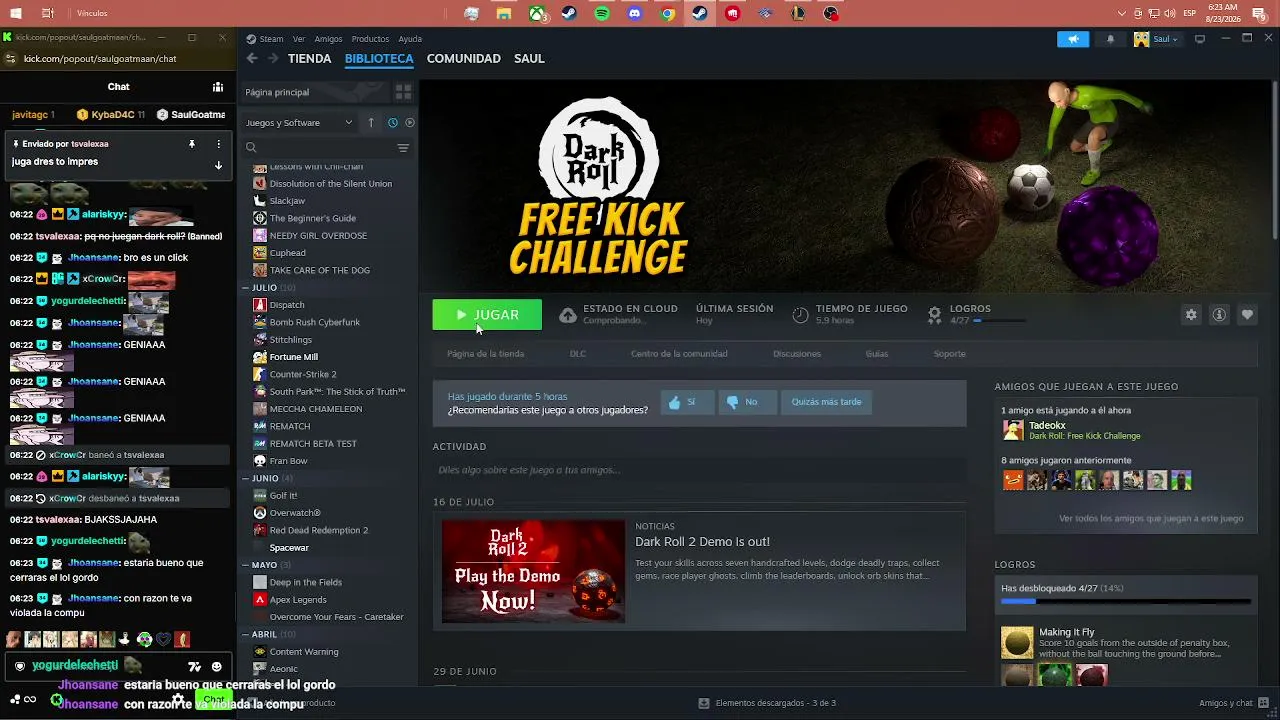
Task: Click the thumbs-down No recommendation button
Action: click(747, 402)
